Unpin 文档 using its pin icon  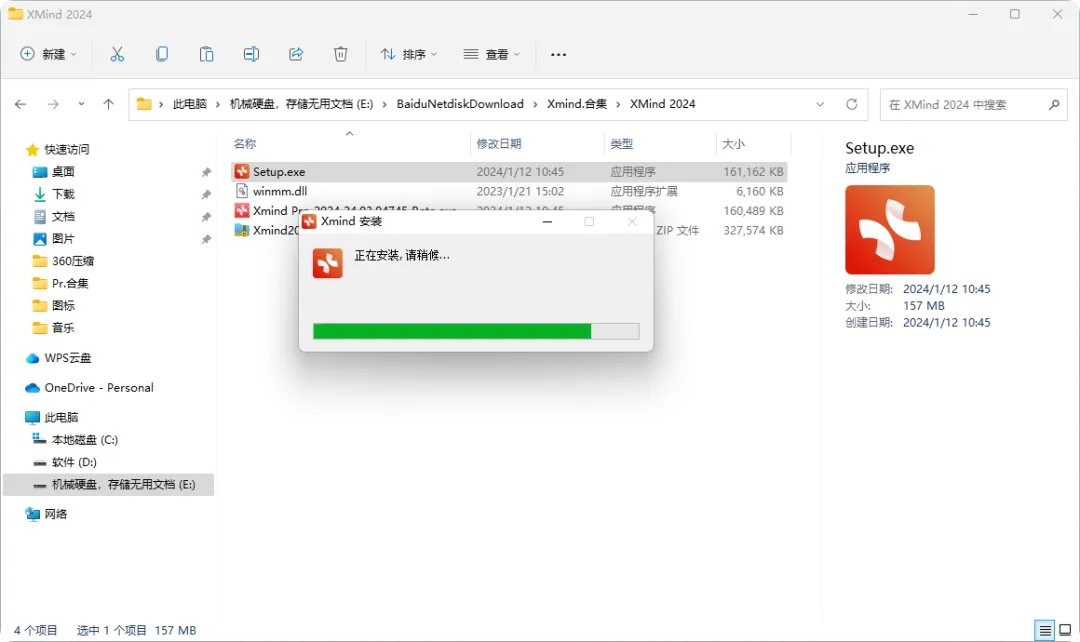coord(206,217)
